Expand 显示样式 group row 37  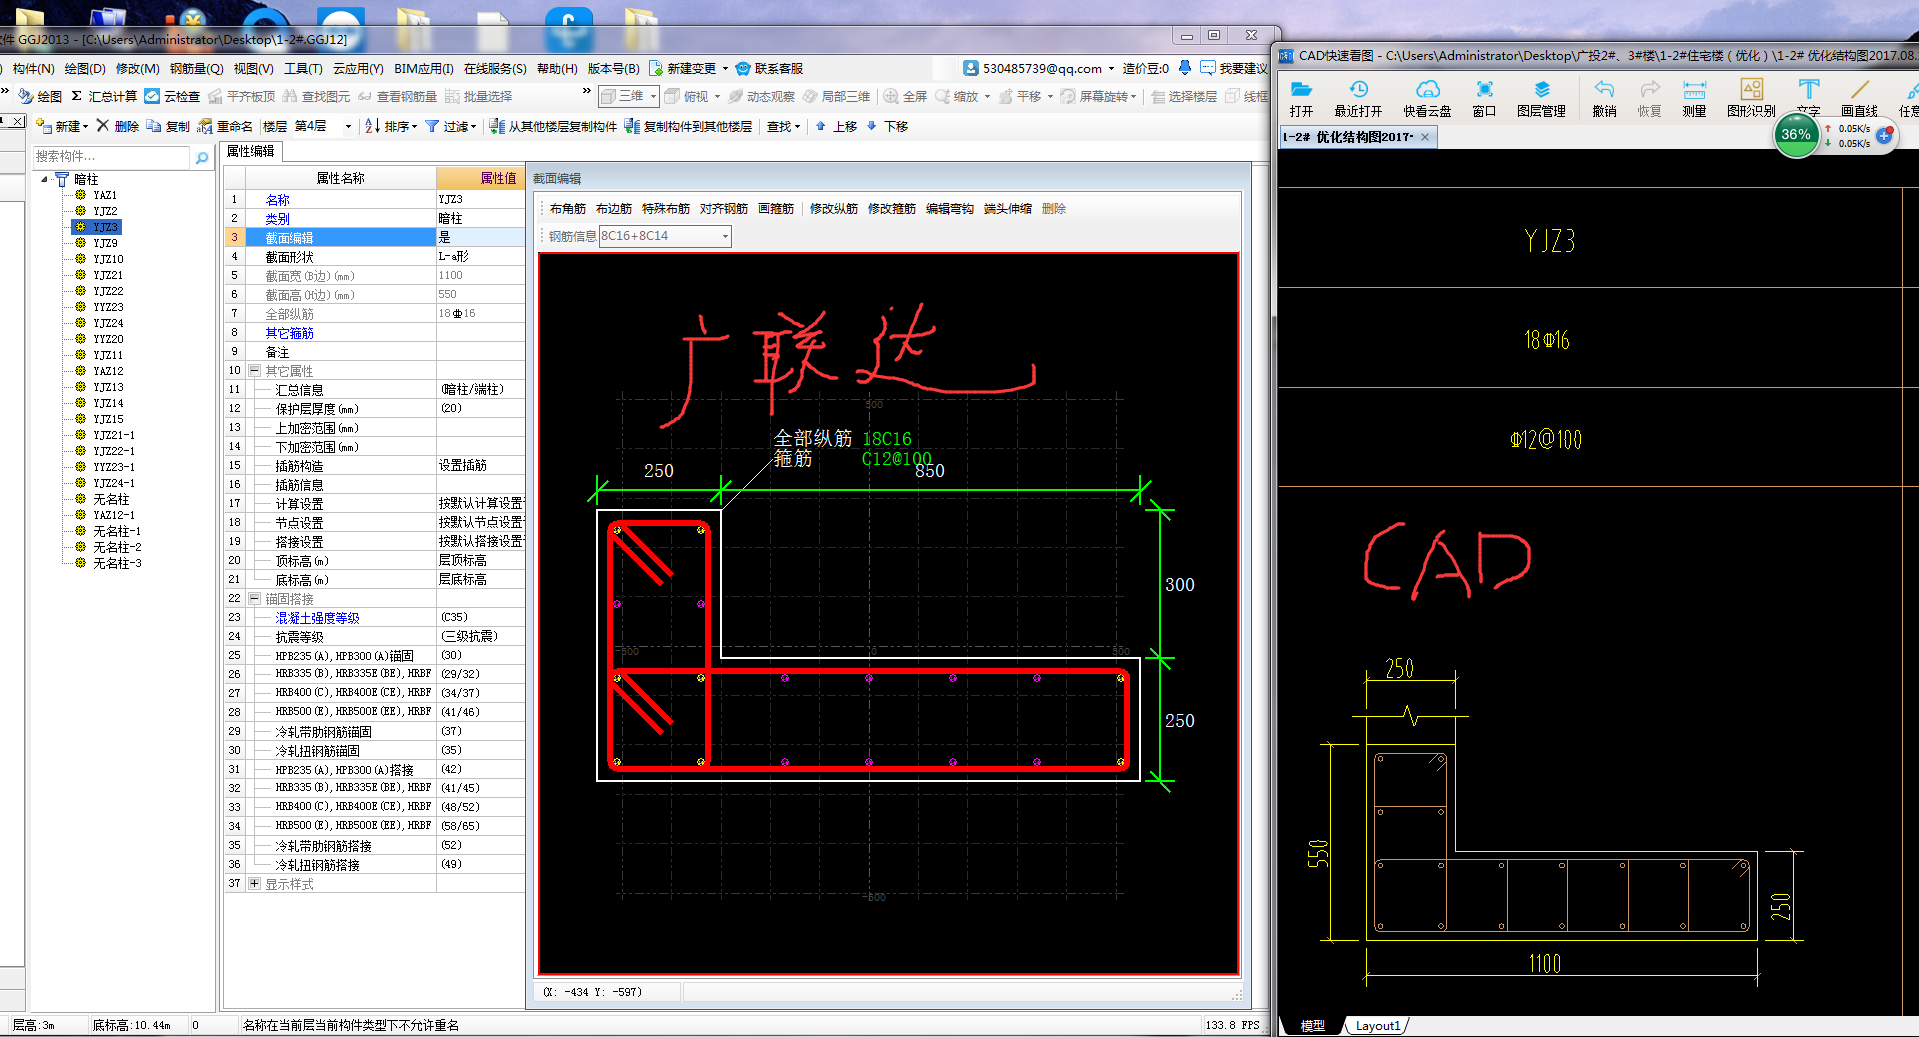click(254, 883)
